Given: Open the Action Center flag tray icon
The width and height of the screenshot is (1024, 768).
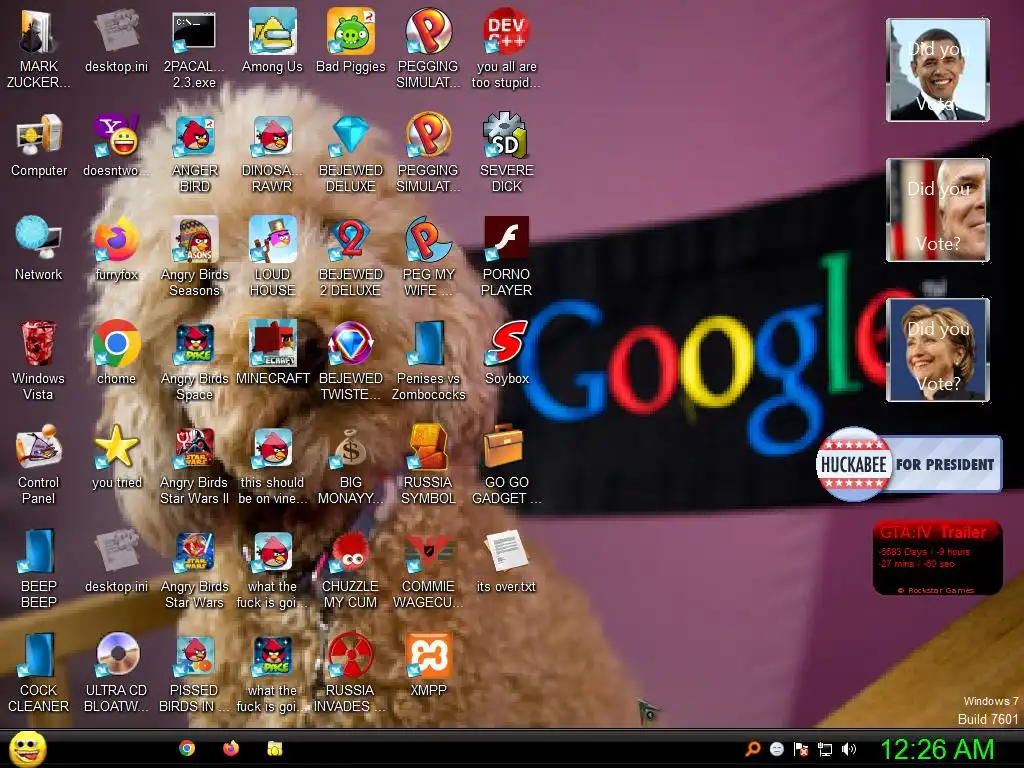Looking at the screenshot, I should 801,749.
